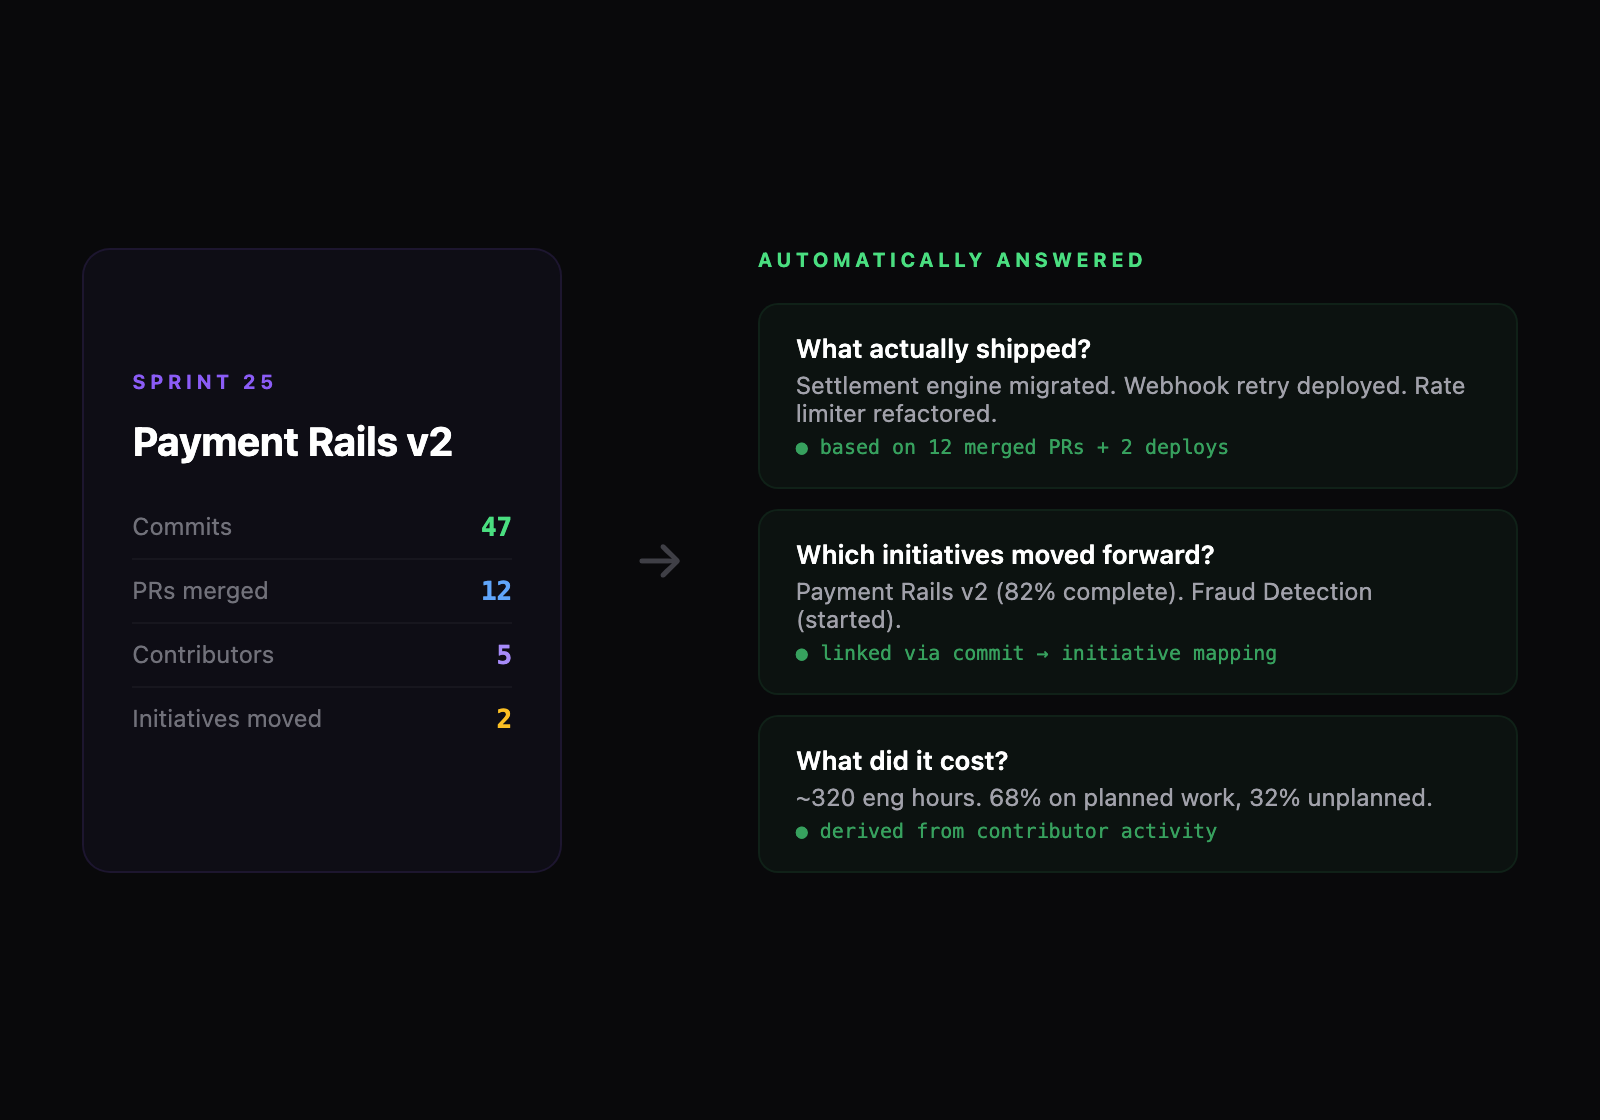
Task: Expand the 'What actually shipped?' card
Action: click(1138, 396)
